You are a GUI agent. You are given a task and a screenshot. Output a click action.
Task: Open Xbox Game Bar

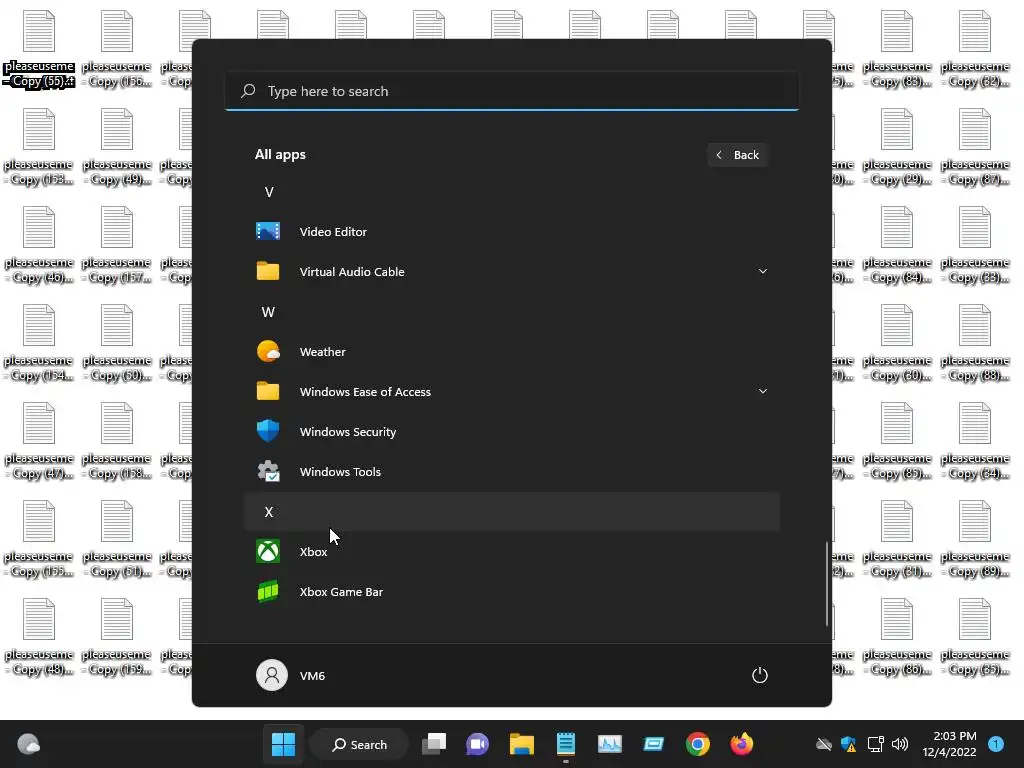pos(511,592)
